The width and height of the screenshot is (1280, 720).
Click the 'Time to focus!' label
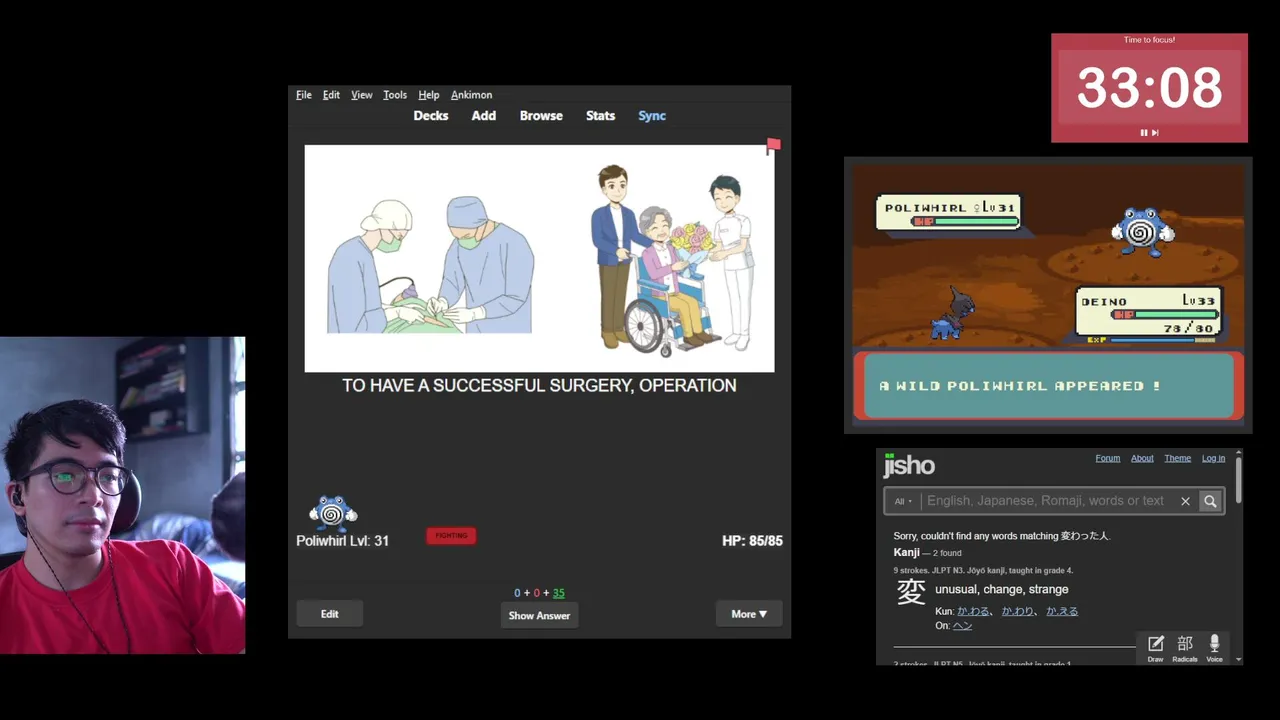(1149, 40)
